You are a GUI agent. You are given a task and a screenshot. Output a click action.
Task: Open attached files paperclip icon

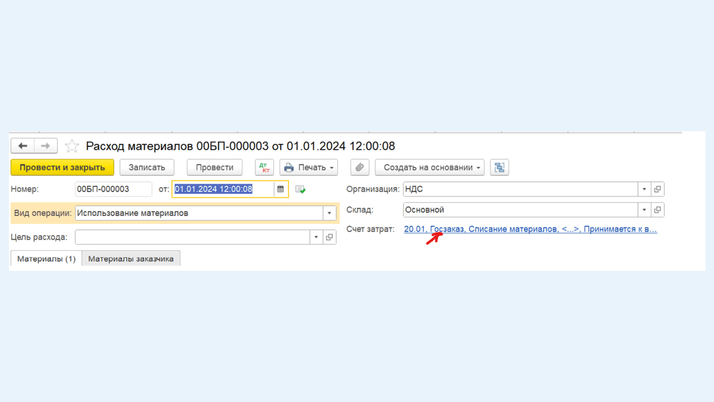pos(359,168)
